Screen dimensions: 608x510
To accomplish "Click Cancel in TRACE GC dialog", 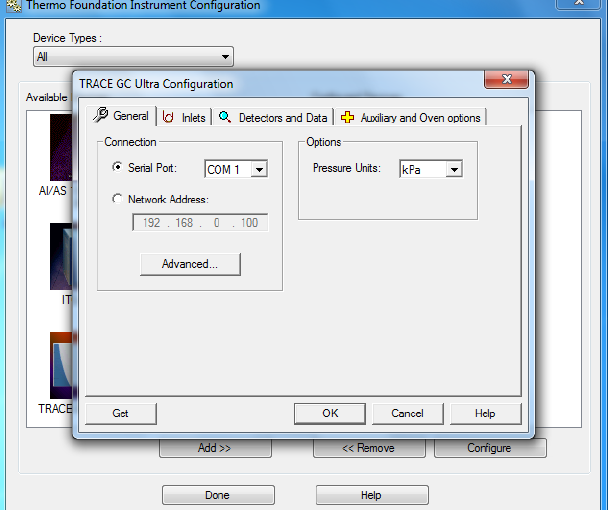I will pyautogui.click(x=408, y=413).
